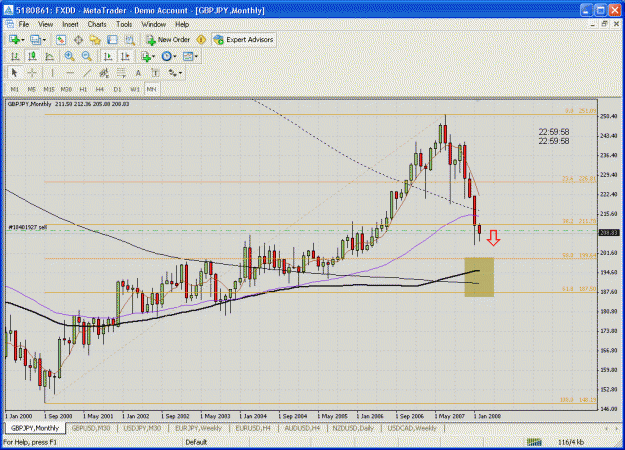Zoom in on the chart
The image size is (625, 450).
tap(69, 56)
